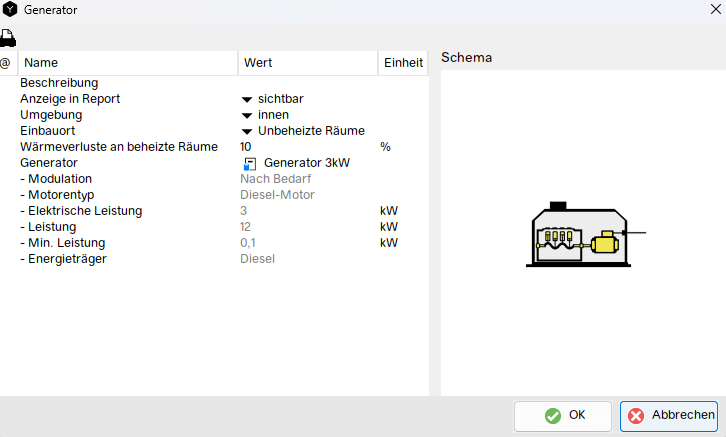Click the red X icon on Abbrechen
Screen dimensions: 726x437
click(x=637, y=416)
